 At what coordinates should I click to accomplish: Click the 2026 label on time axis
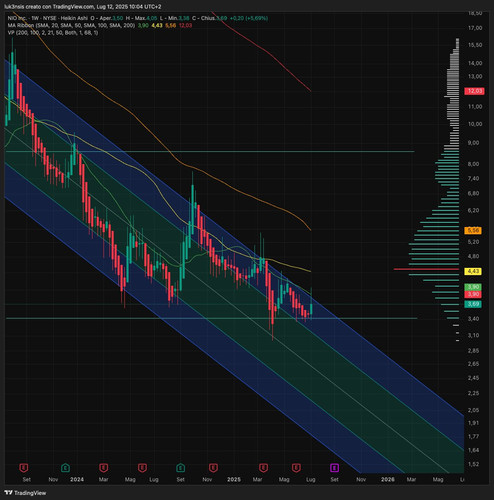pos(388,479)
